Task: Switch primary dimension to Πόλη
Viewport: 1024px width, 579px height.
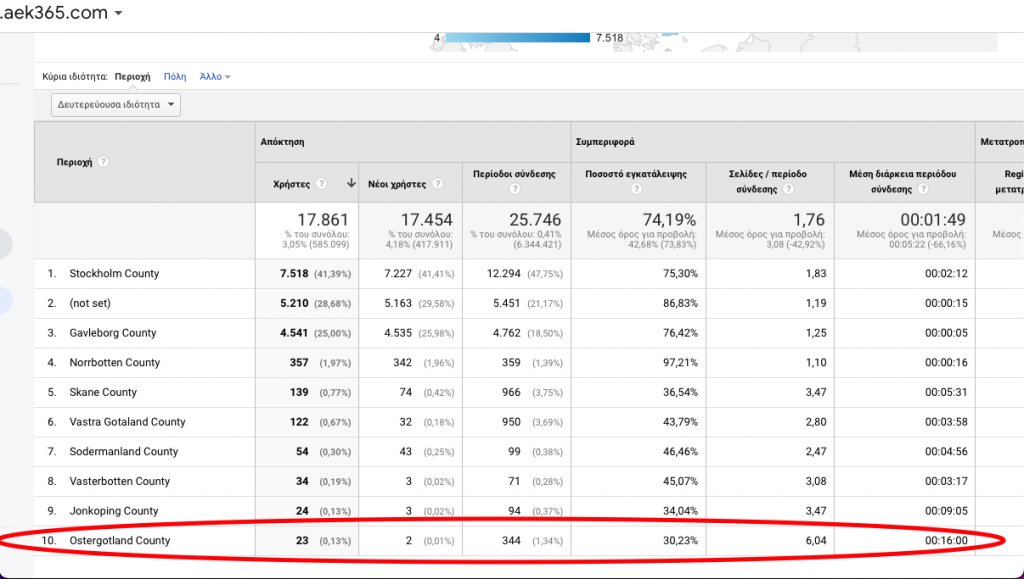Action: 175,77
